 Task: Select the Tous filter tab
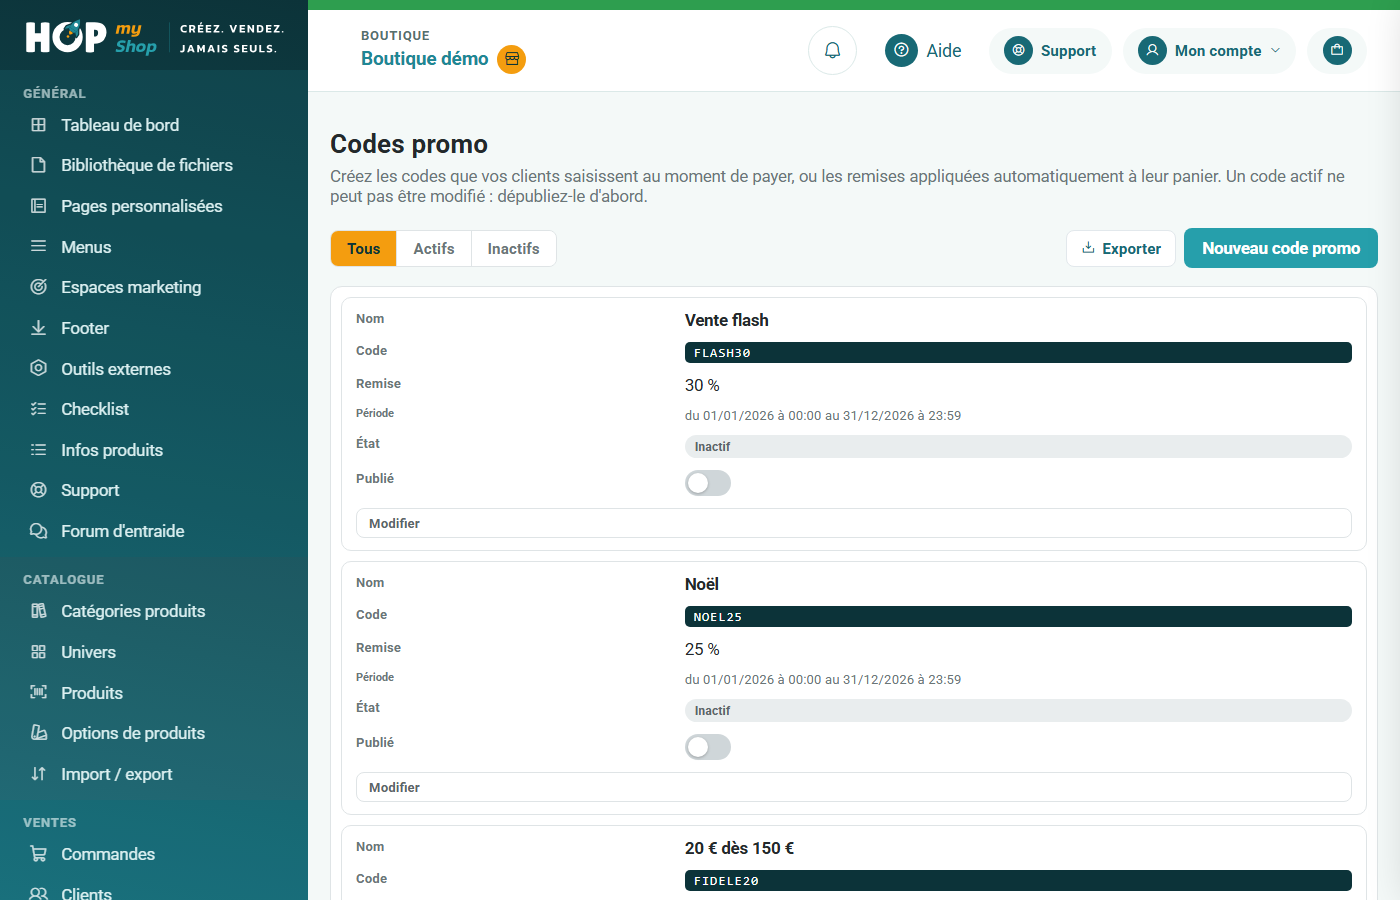[x=364, y=249]
